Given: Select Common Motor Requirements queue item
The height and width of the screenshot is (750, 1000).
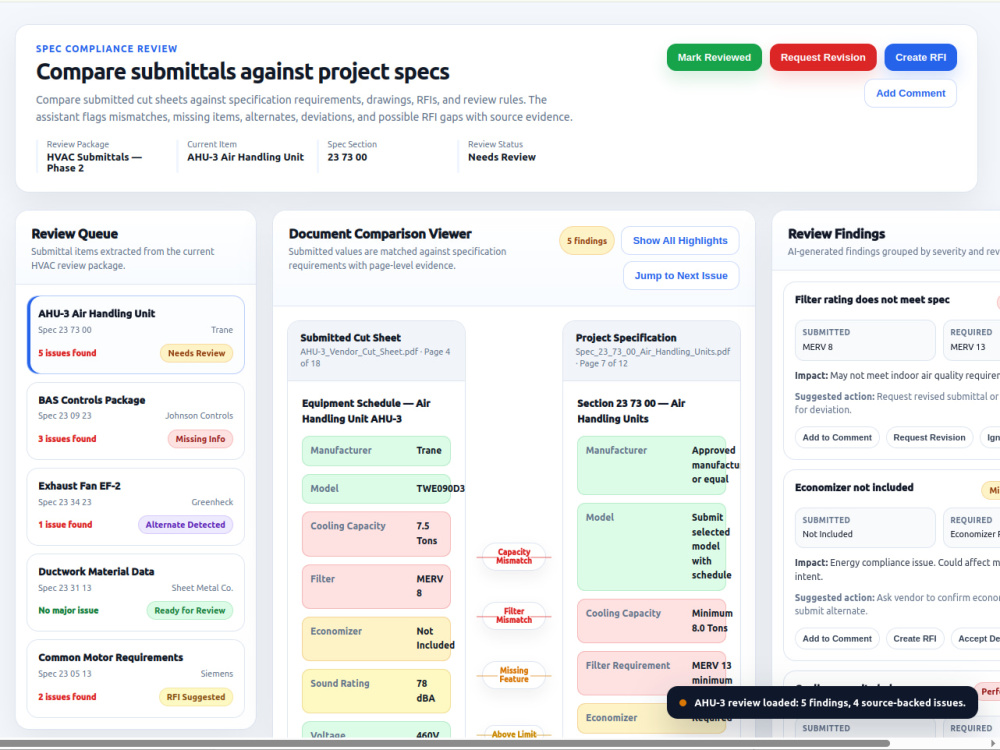Looking at the screenshot, I should (x=136, y=679).
